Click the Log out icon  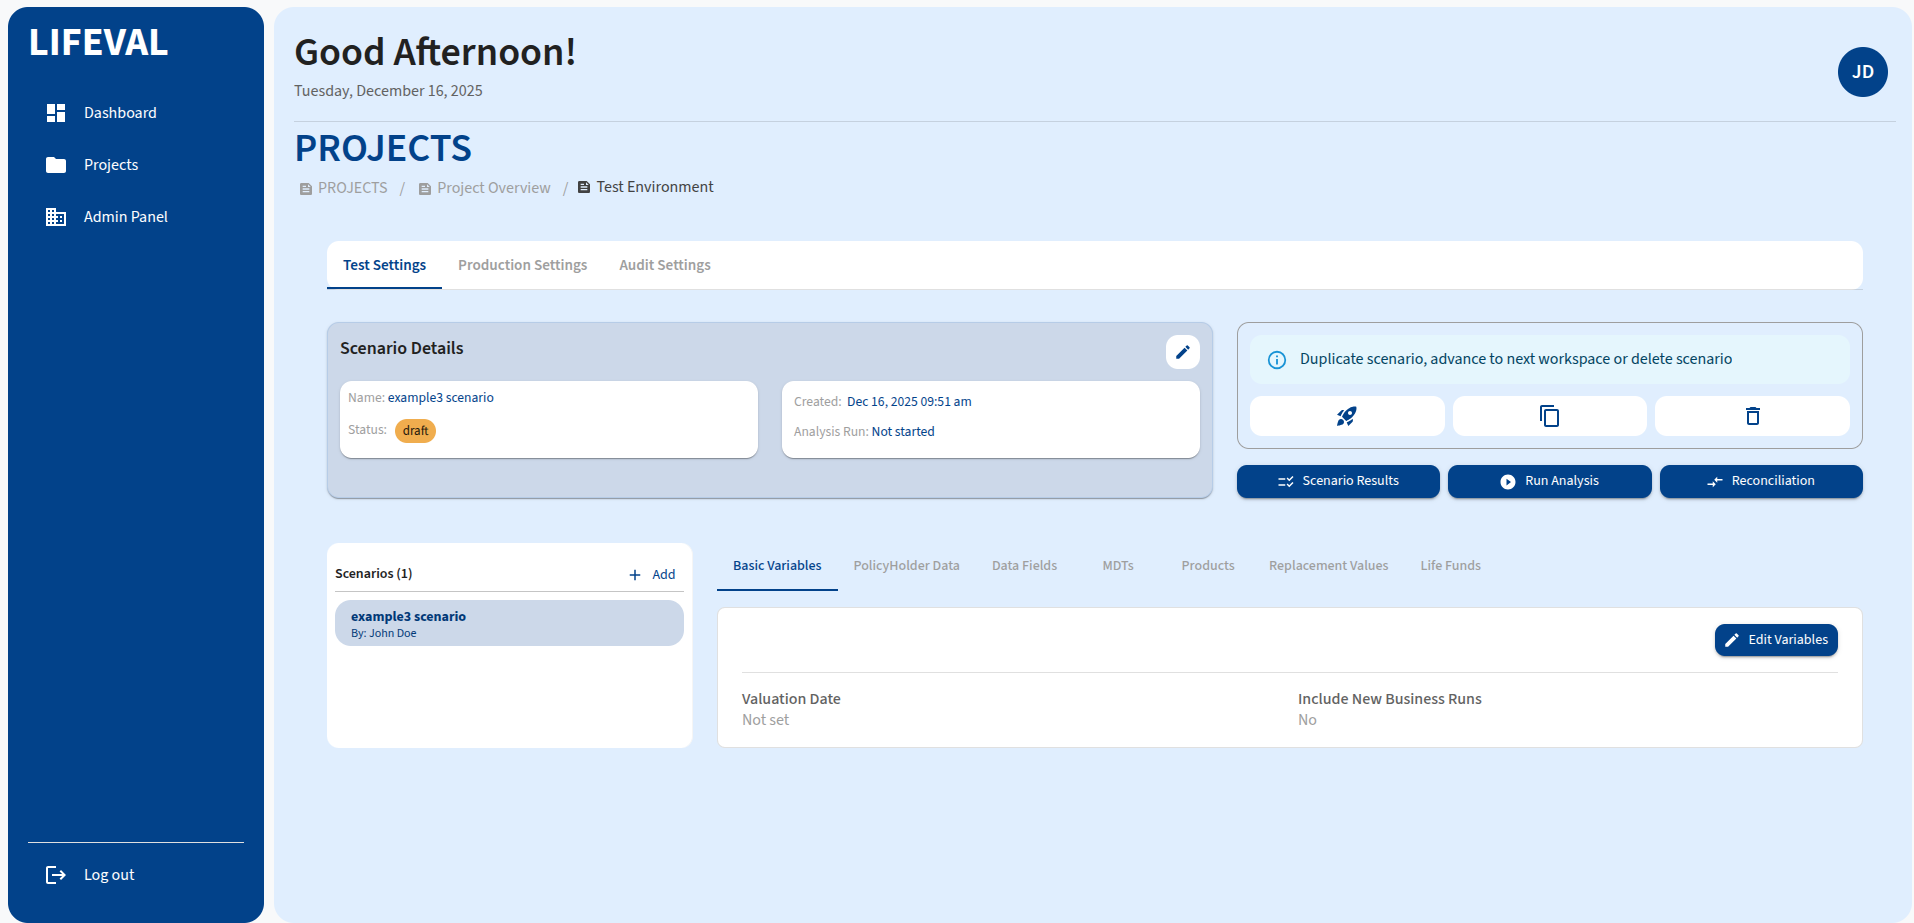[x=56, y=875]
